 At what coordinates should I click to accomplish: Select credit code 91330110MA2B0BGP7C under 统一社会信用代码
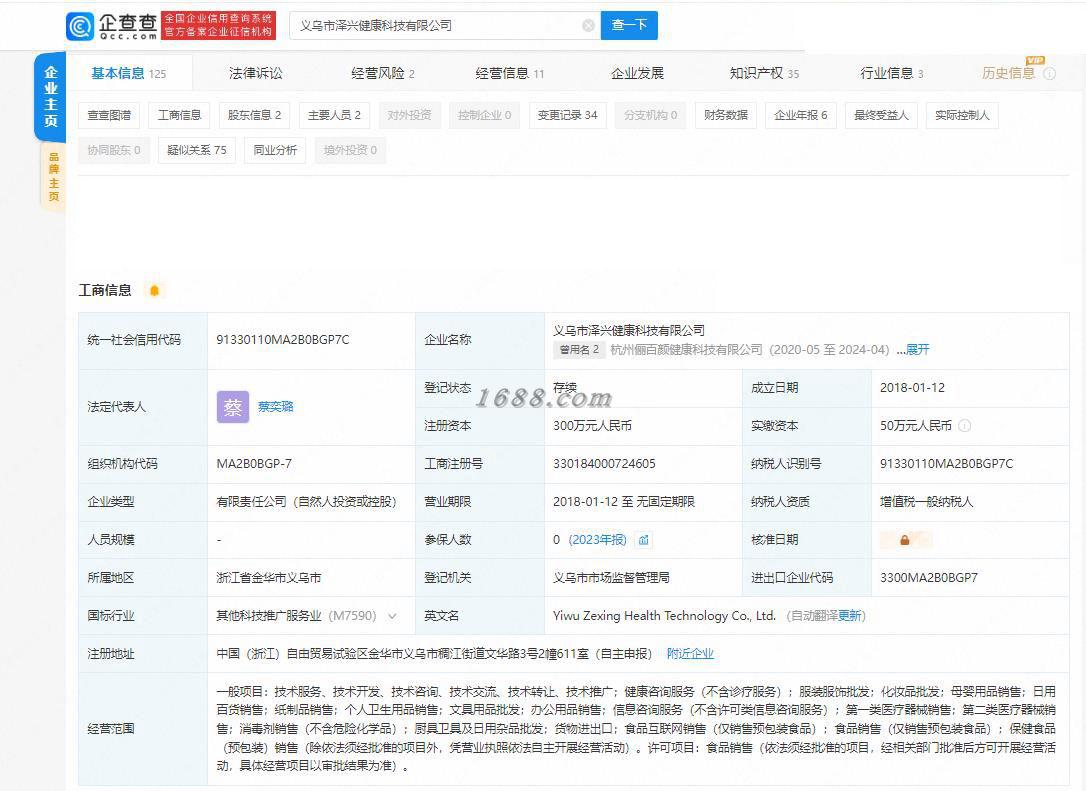click(283, 339)
